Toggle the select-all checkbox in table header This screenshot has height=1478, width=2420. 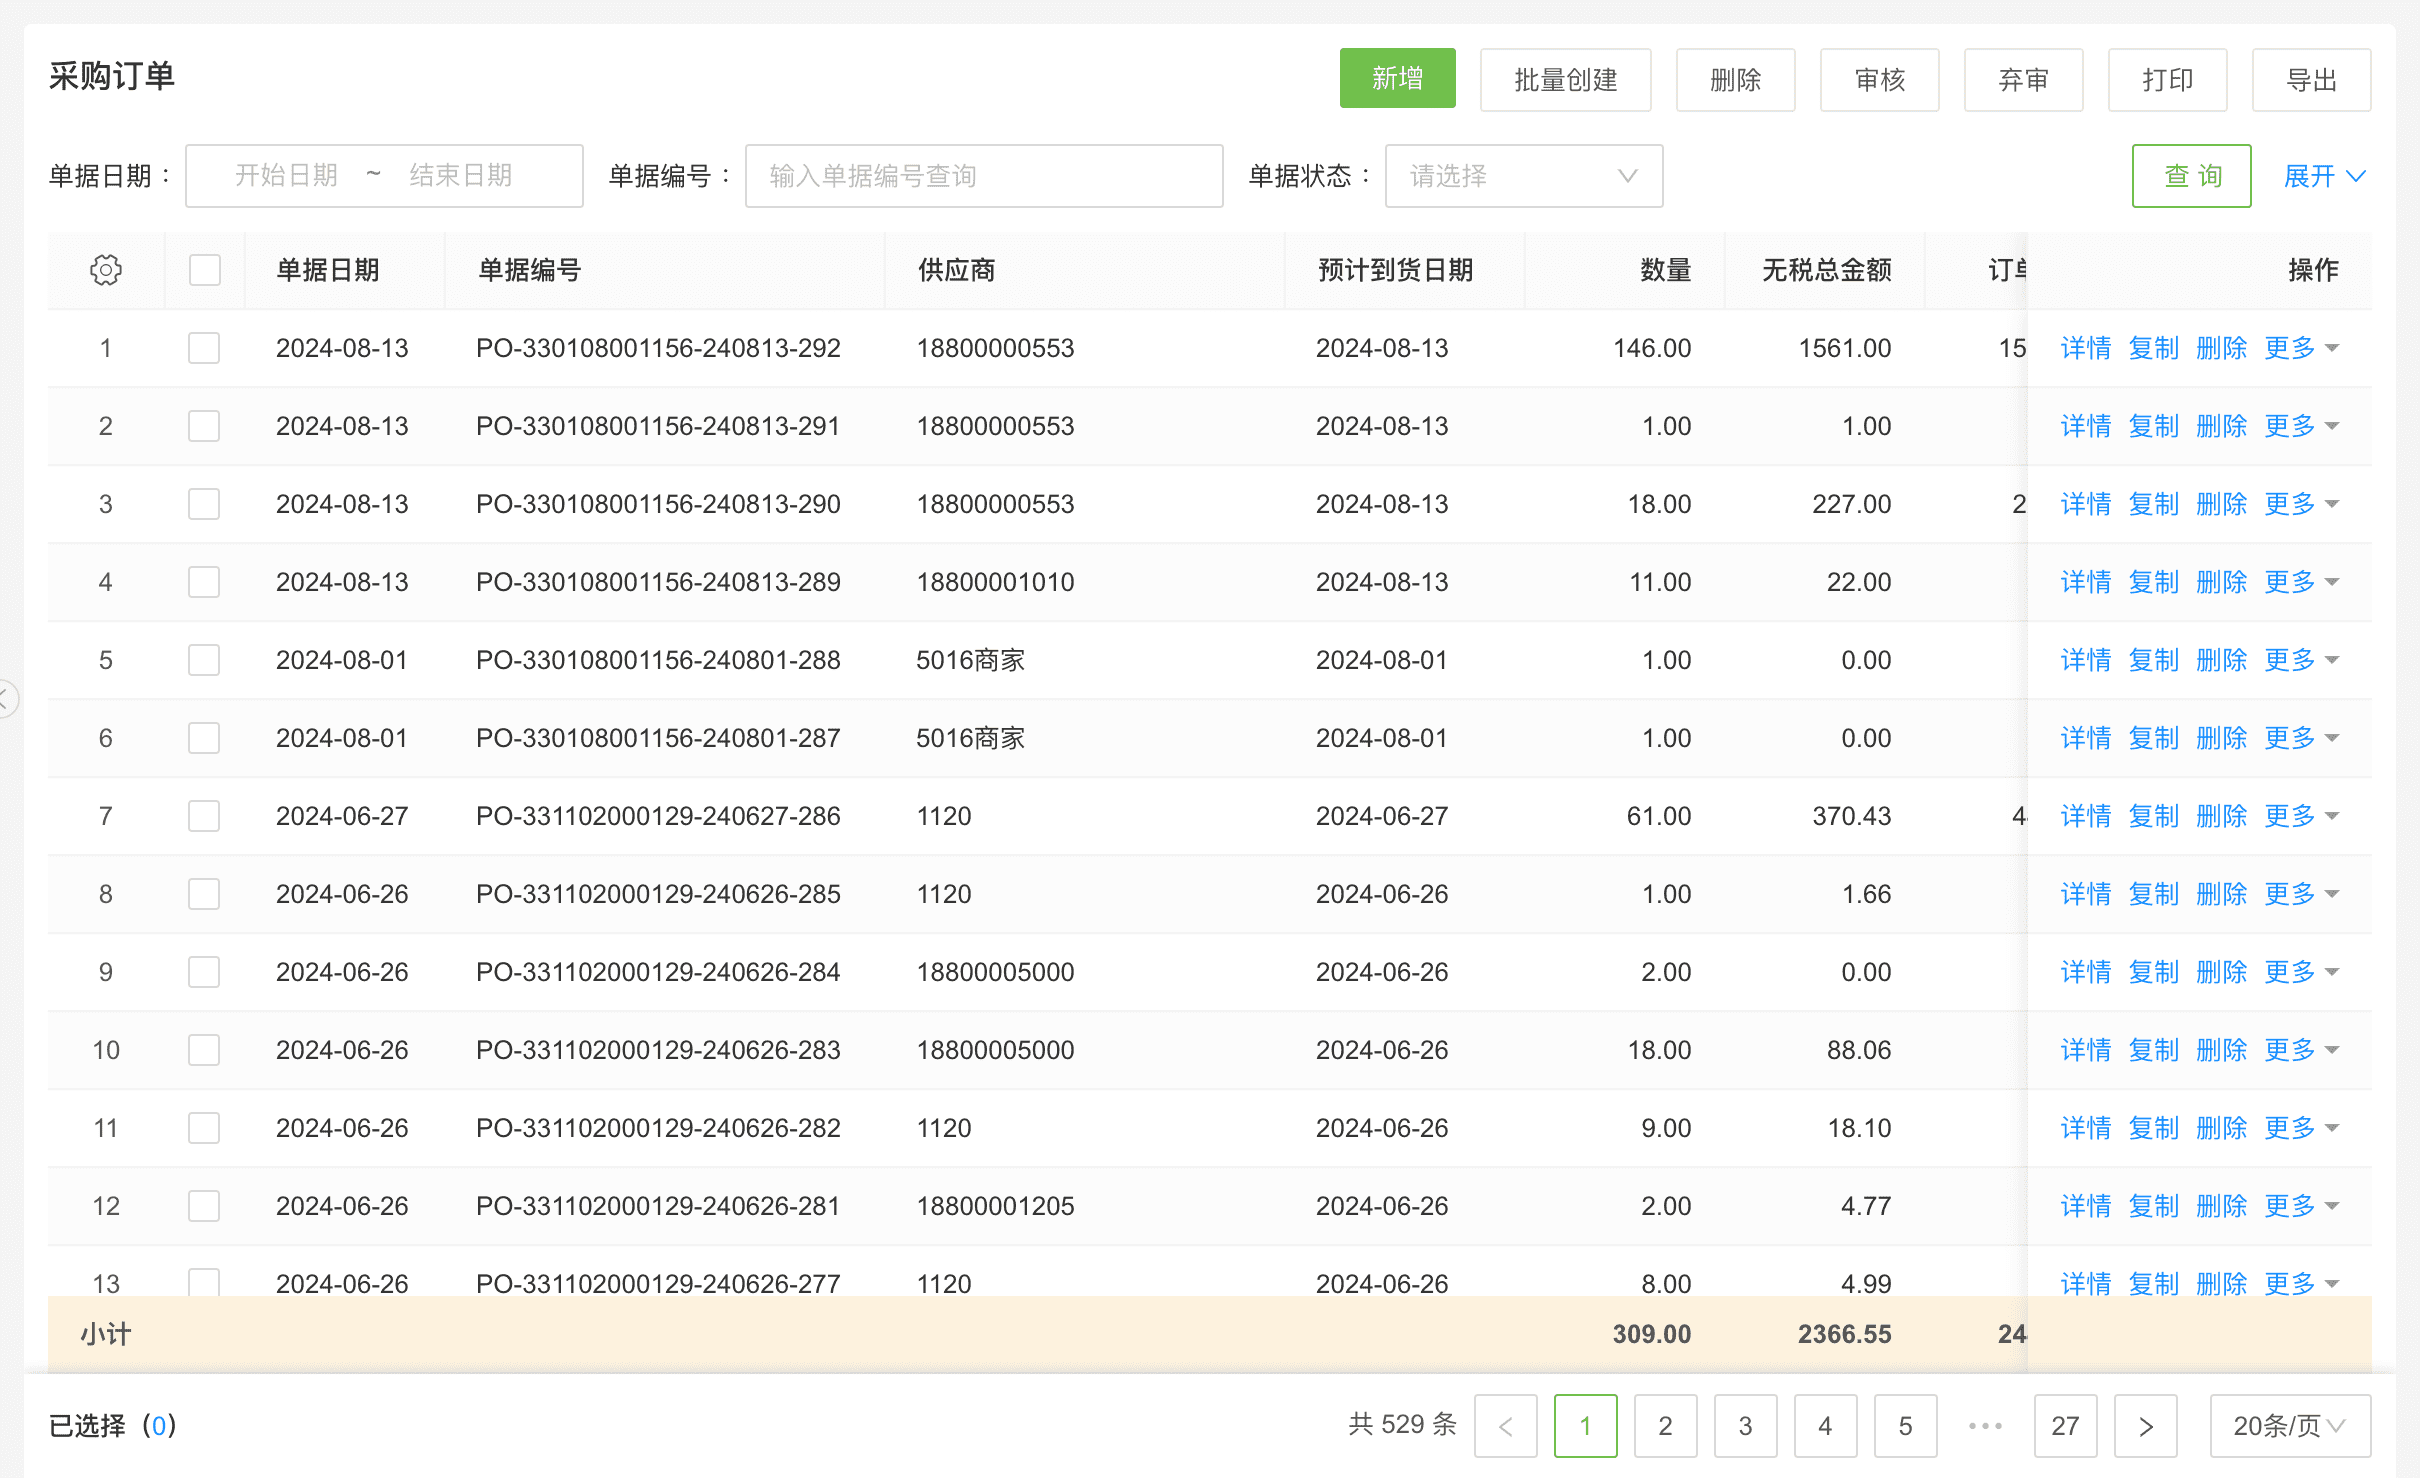click(204, 270)
